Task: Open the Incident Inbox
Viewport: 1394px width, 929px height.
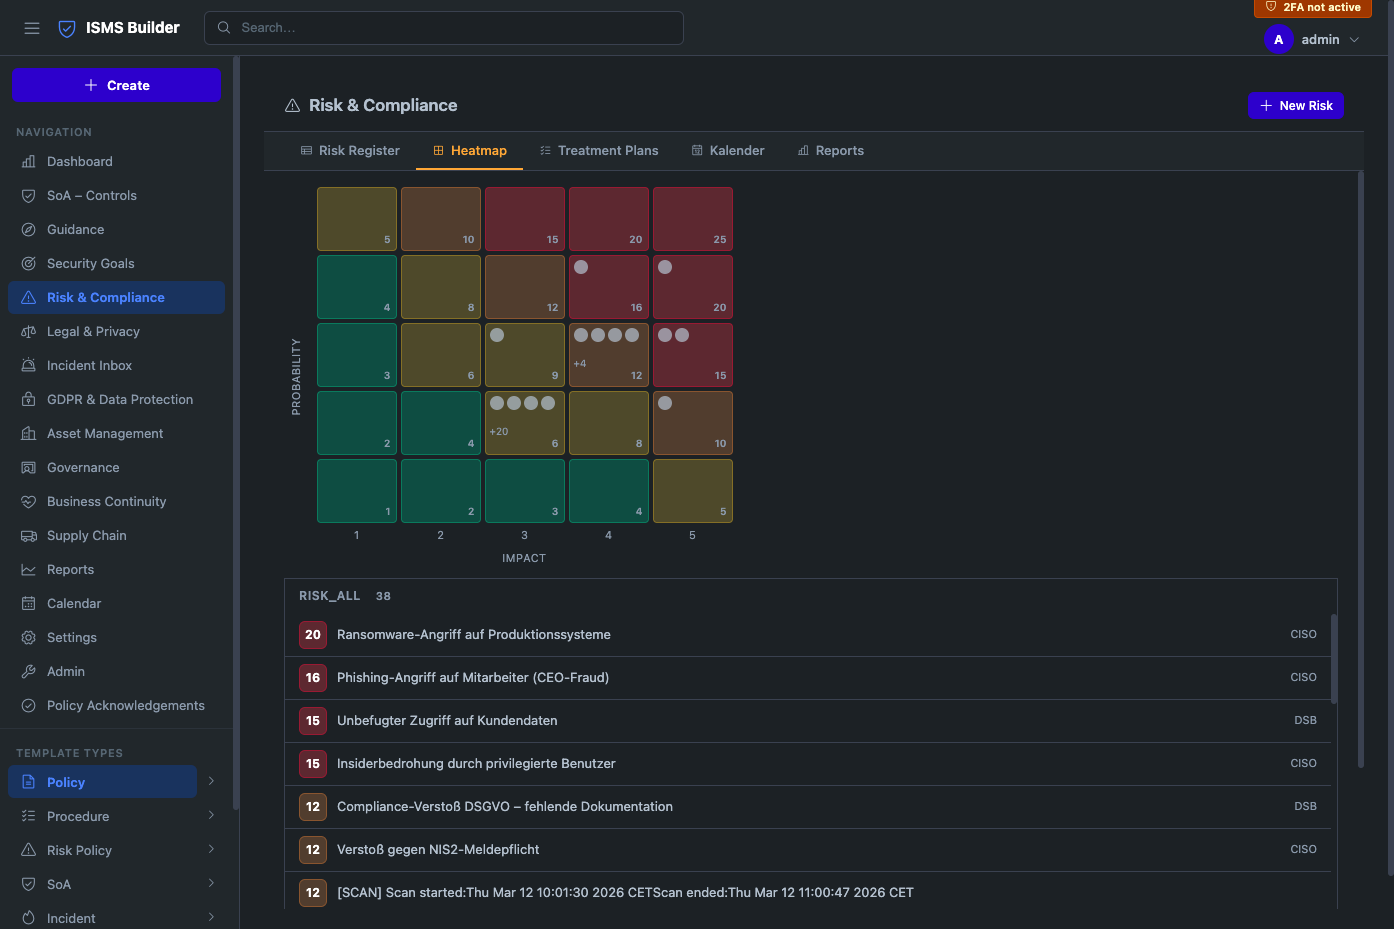Action: [116, 365]
